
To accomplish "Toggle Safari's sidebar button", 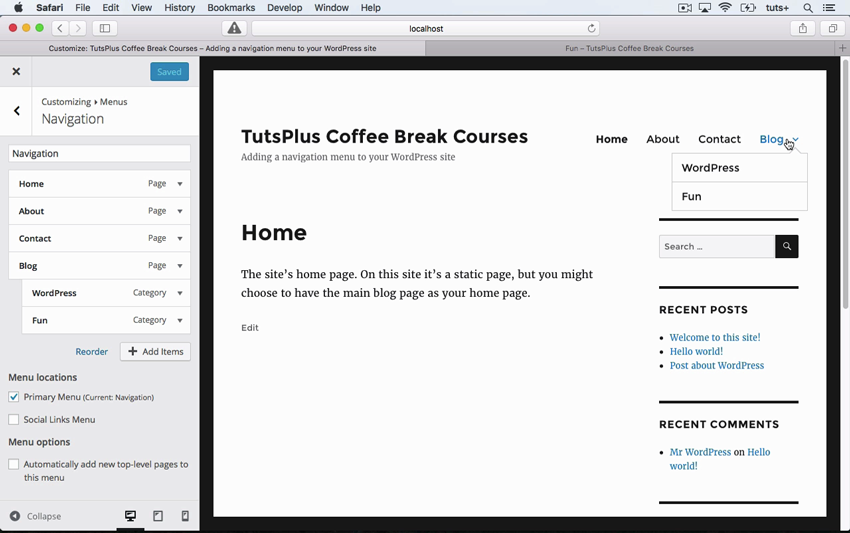I will click(x=105, y=28).
